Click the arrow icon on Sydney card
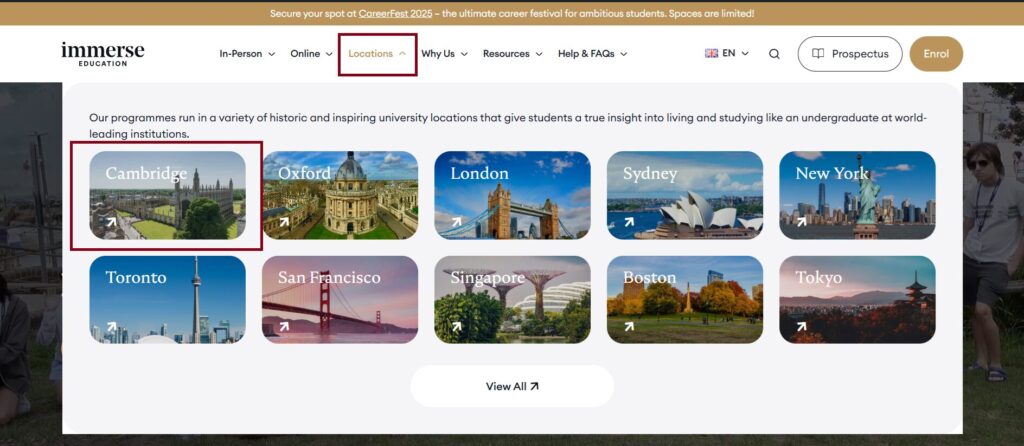The width and height of the screenshot is (1024, 446). click(x=628, y=222)
